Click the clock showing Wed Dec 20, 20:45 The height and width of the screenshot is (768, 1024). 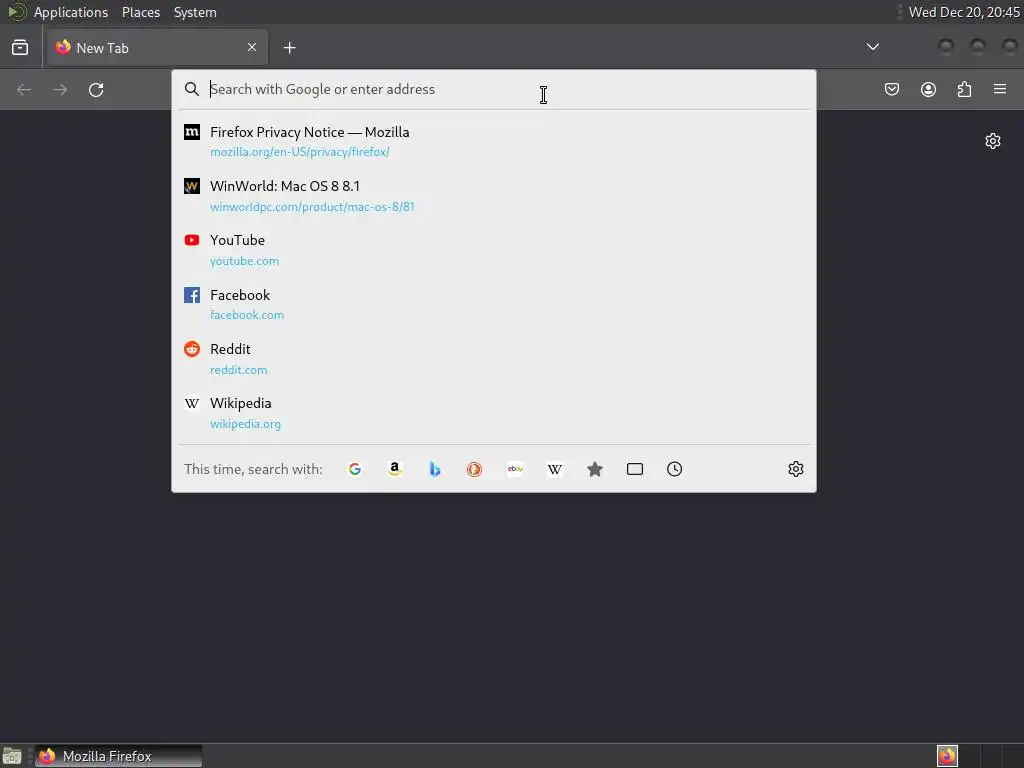point(964,12)
